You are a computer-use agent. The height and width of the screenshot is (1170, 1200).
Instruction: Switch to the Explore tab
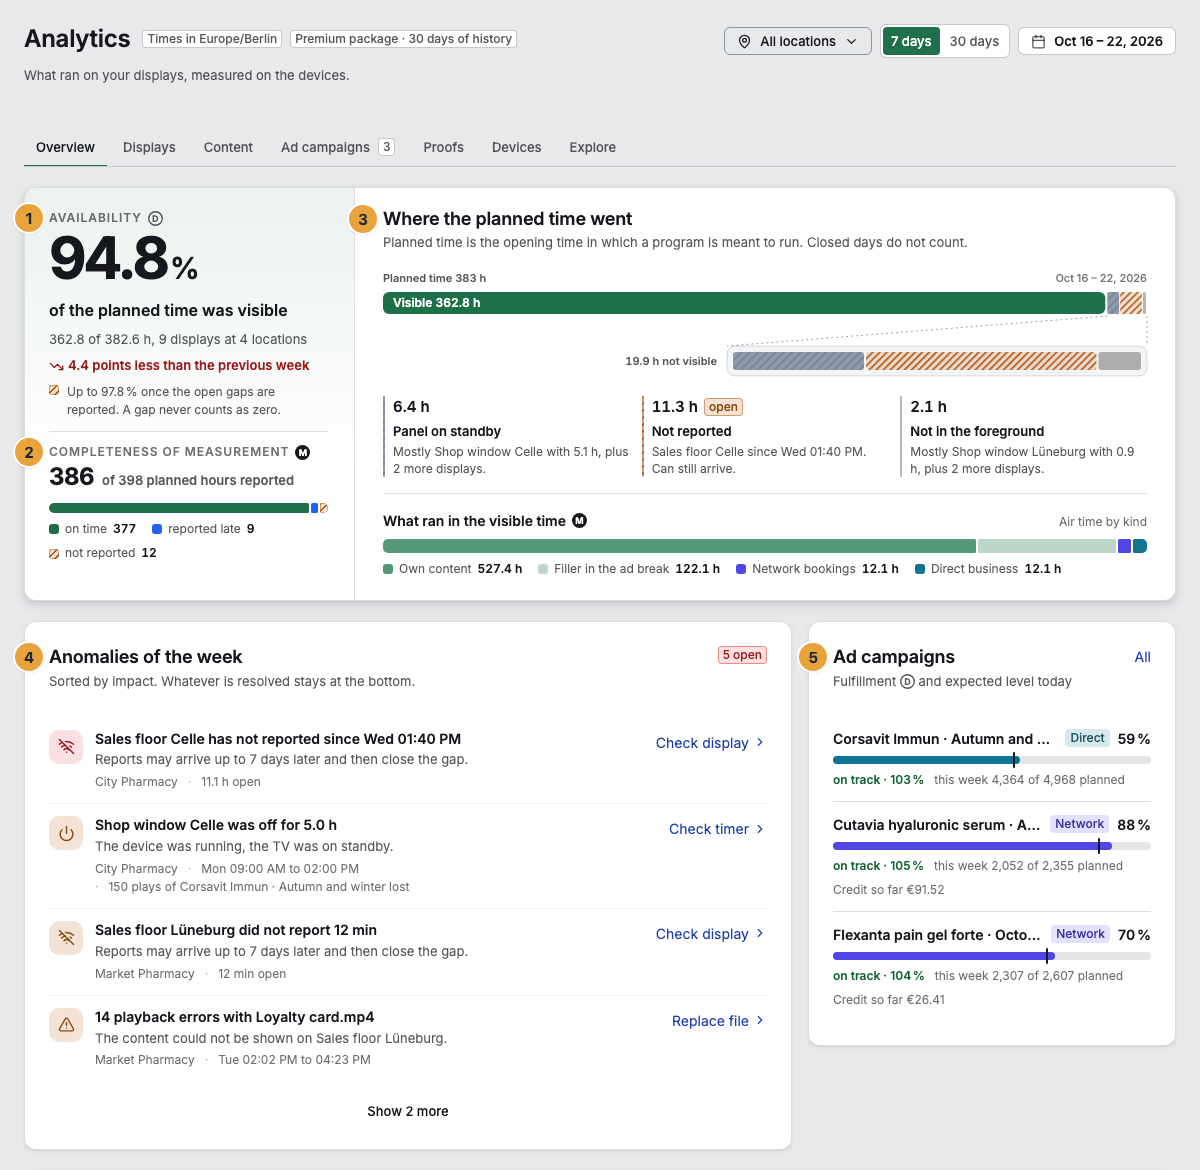pos(593,147)
